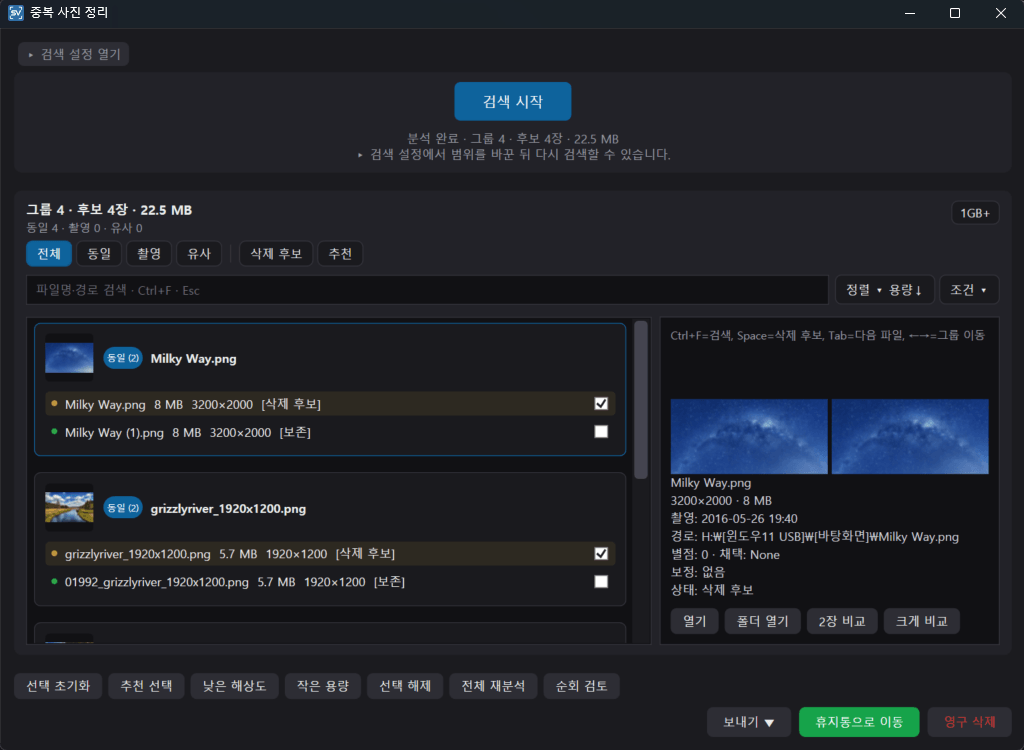This screenshot has height=750, width=1024.
Task: Switch to the 유사 filter tab
Action: 199,253
